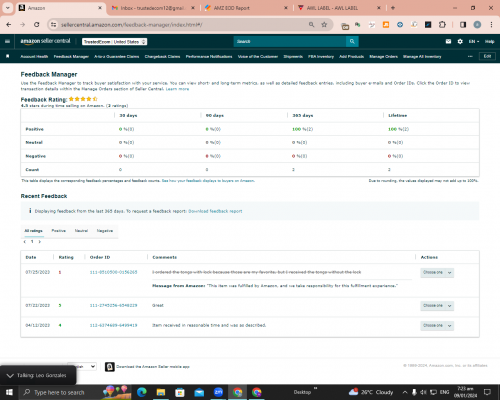This screenshot has width=500, height=400.
Task: Open Account Health in the favorites bar
Action: 34,56
